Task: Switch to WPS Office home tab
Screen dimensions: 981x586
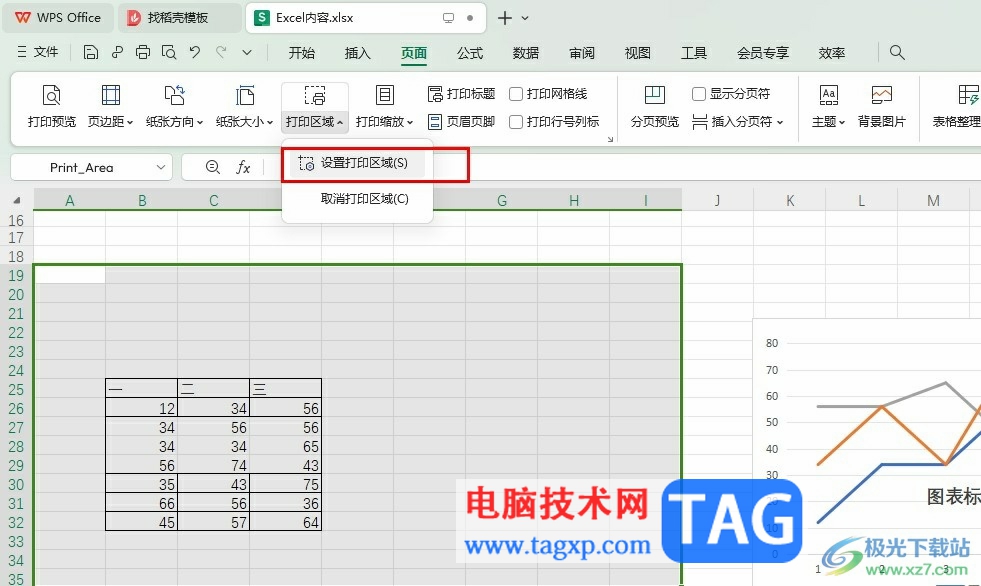Action: click(x=58, y=18)
